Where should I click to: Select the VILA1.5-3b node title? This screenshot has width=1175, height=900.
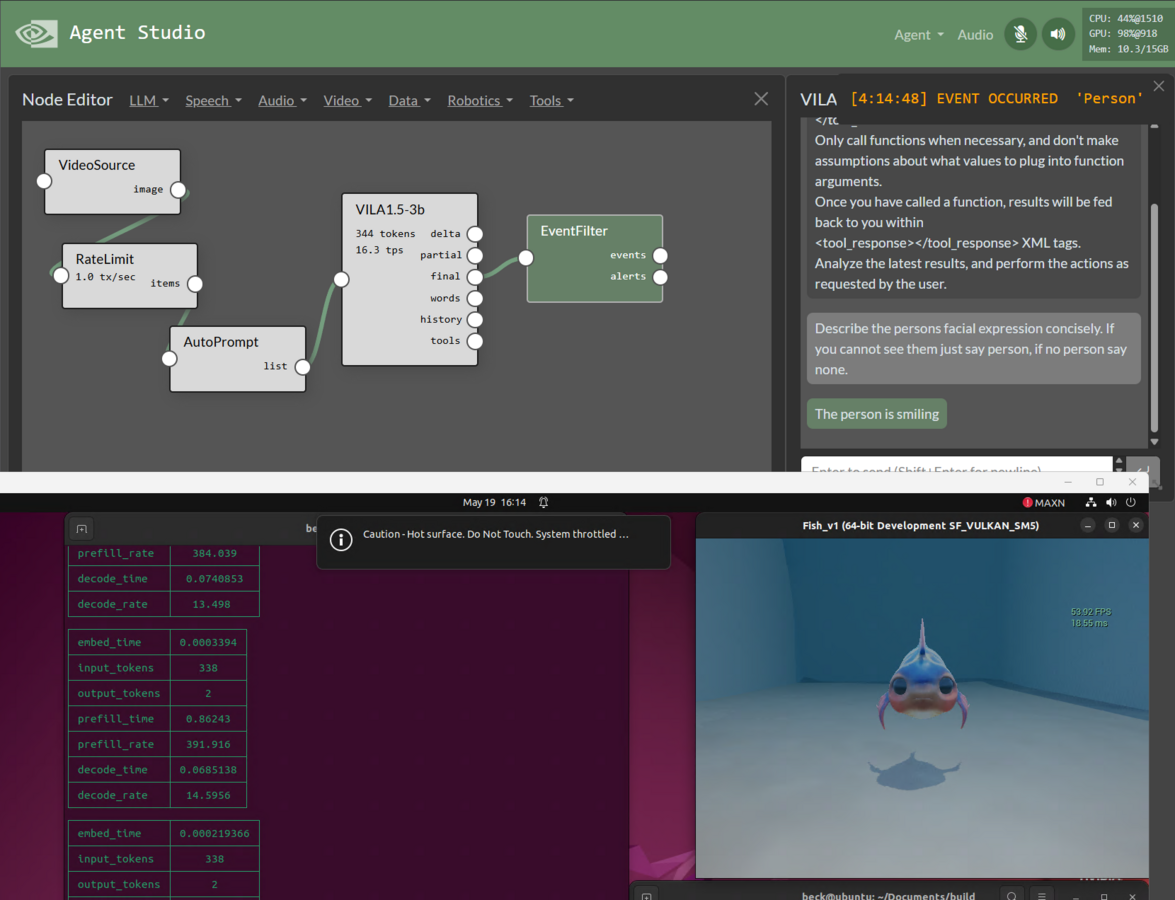pos(390,210)
